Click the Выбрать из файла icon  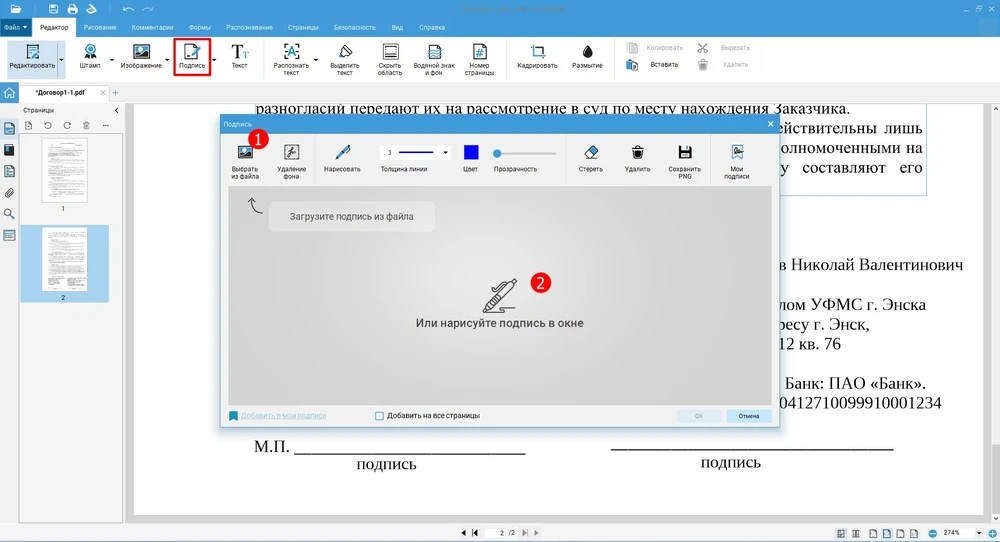tap(245, 153)
